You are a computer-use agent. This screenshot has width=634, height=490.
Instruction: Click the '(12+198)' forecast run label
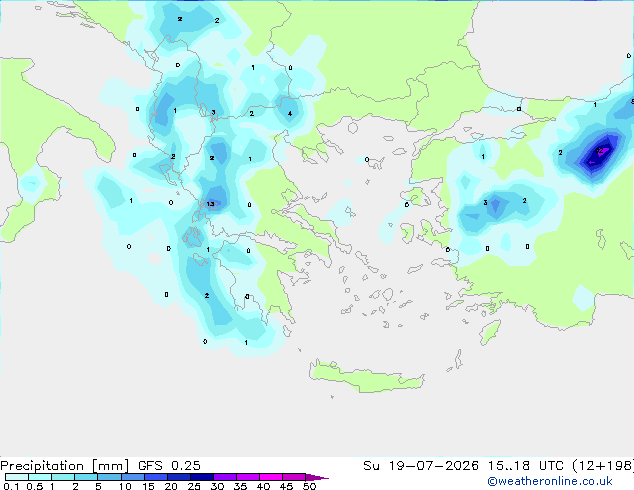click(603, 466)
